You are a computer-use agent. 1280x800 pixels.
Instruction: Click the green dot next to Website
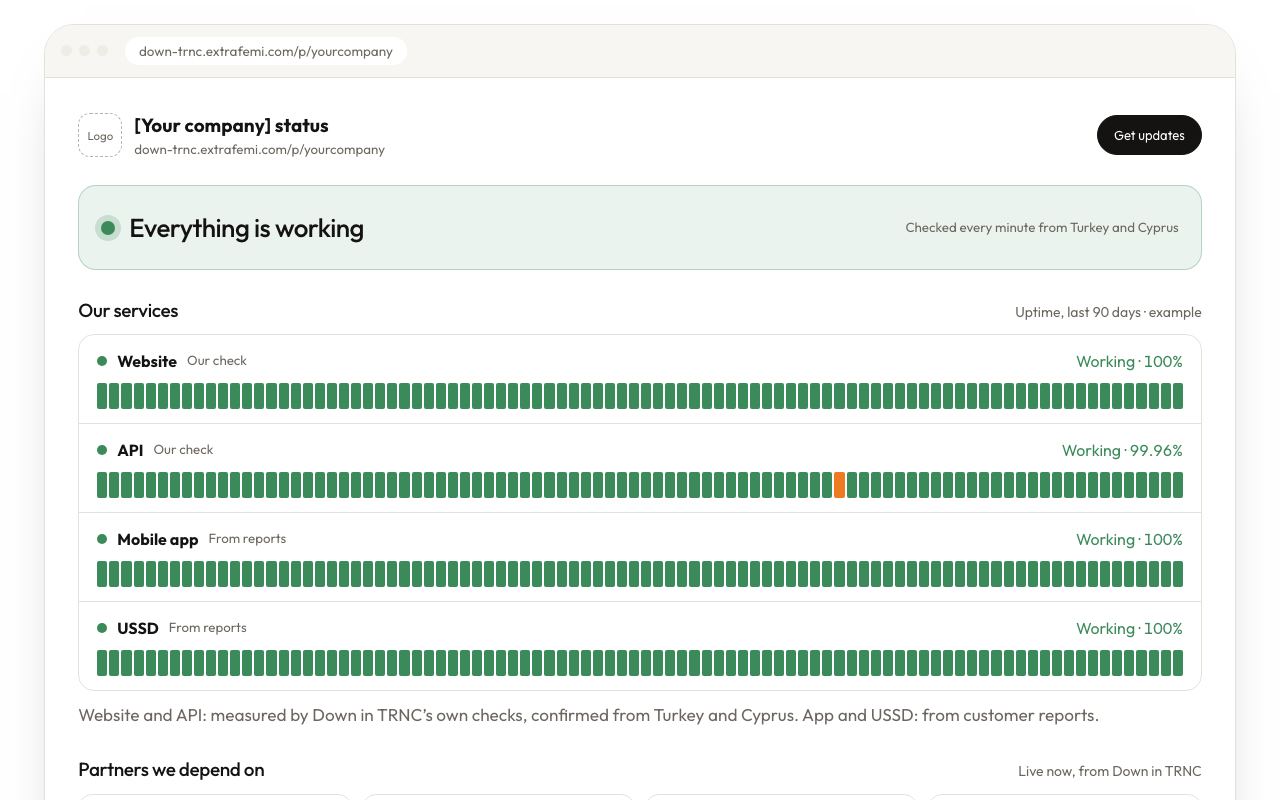tap(102, 361)
